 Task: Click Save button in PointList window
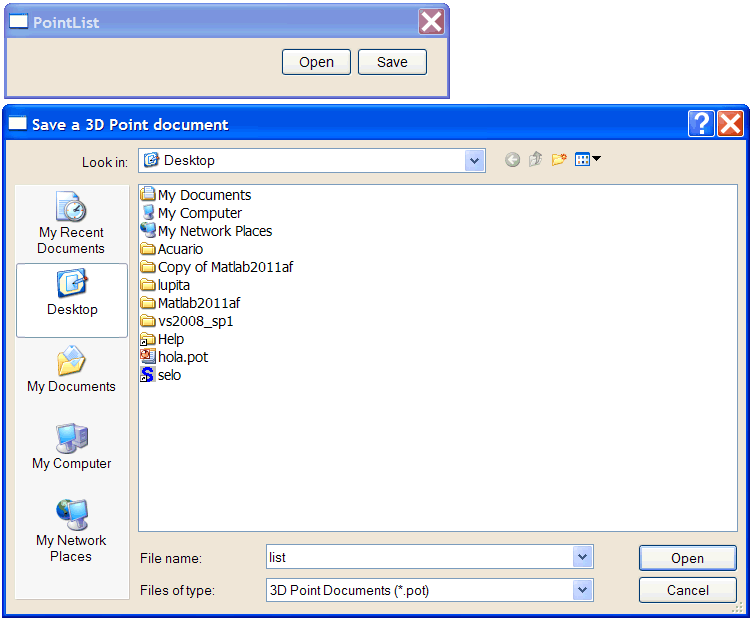pos(392,62)
